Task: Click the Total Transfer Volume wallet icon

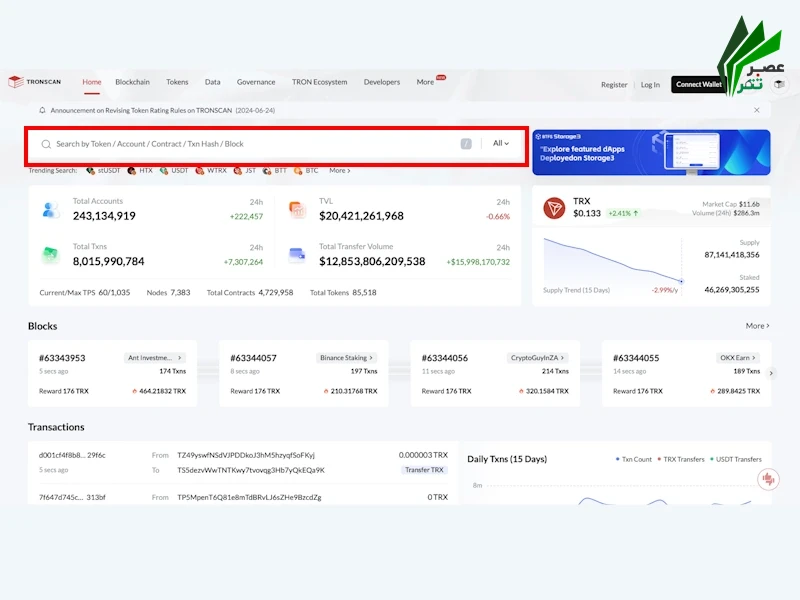Action: point(297,255)
